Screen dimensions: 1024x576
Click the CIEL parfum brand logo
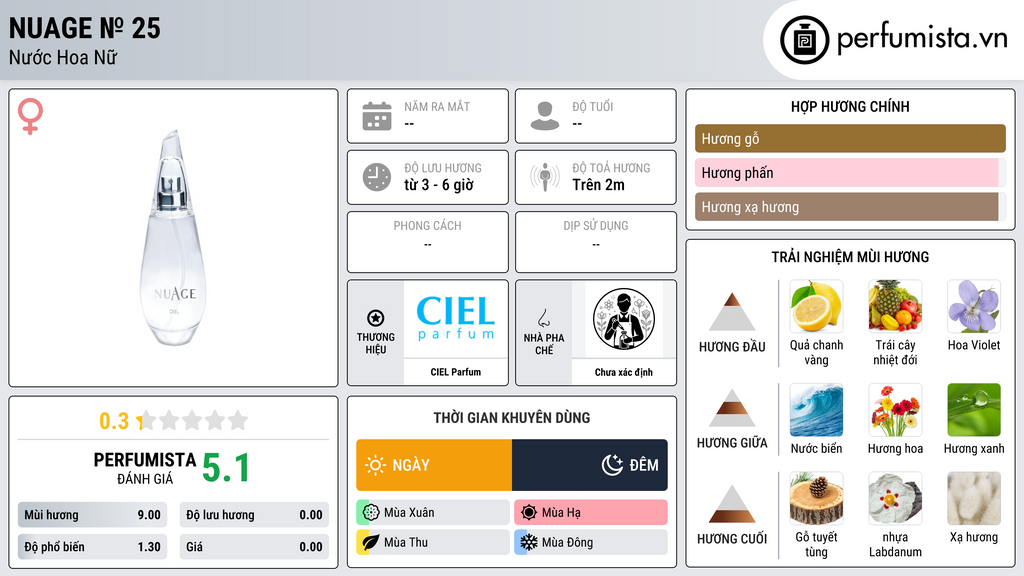(455, 319)
